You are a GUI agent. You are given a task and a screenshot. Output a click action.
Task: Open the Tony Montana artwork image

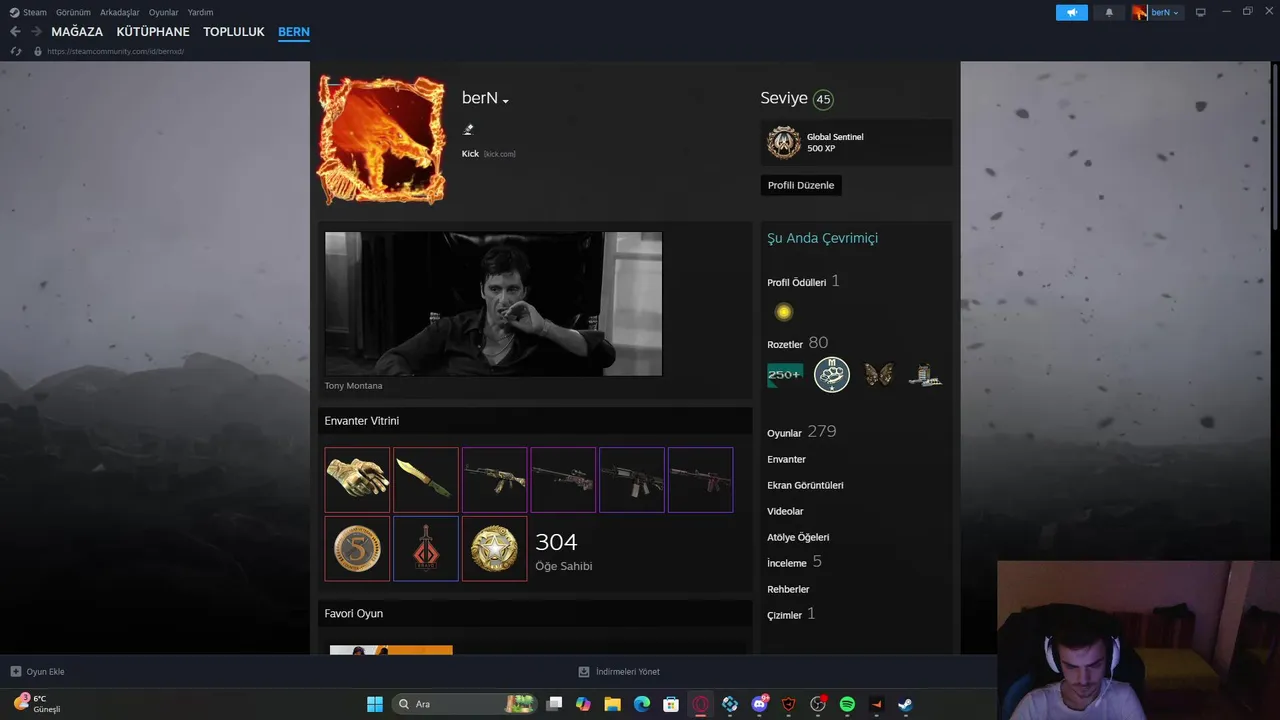click(493, 304)
